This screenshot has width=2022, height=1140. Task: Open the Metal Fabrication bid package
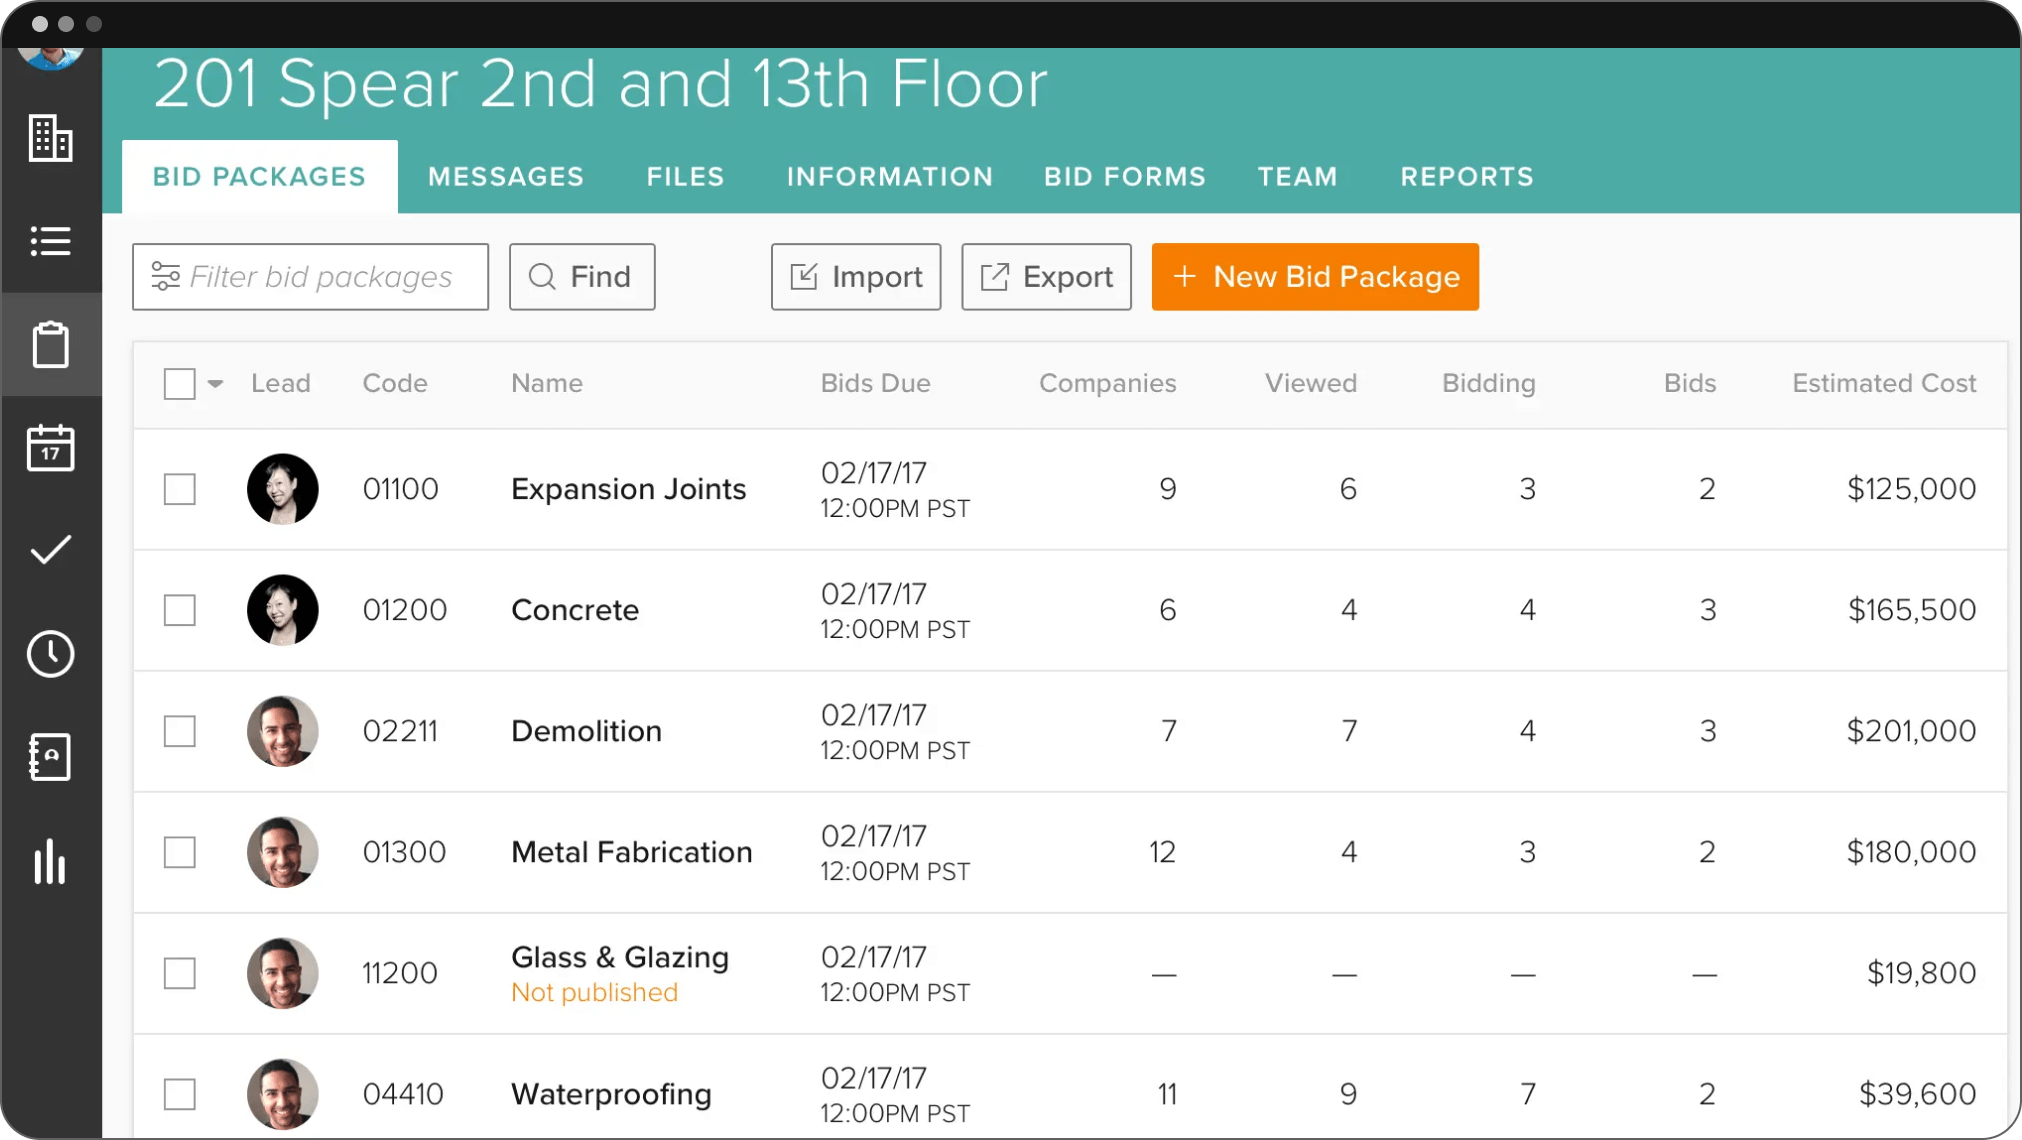(x=631, y=852)
